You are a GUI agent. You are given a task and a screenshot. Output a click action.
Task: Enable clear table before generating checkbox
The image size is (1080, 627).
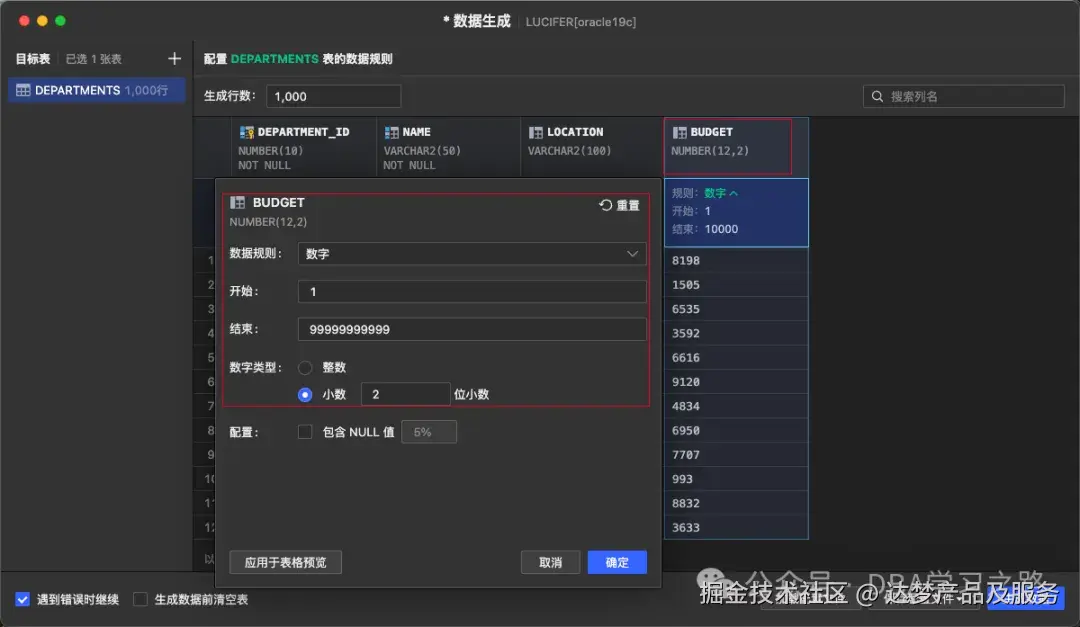click(141, 599)
